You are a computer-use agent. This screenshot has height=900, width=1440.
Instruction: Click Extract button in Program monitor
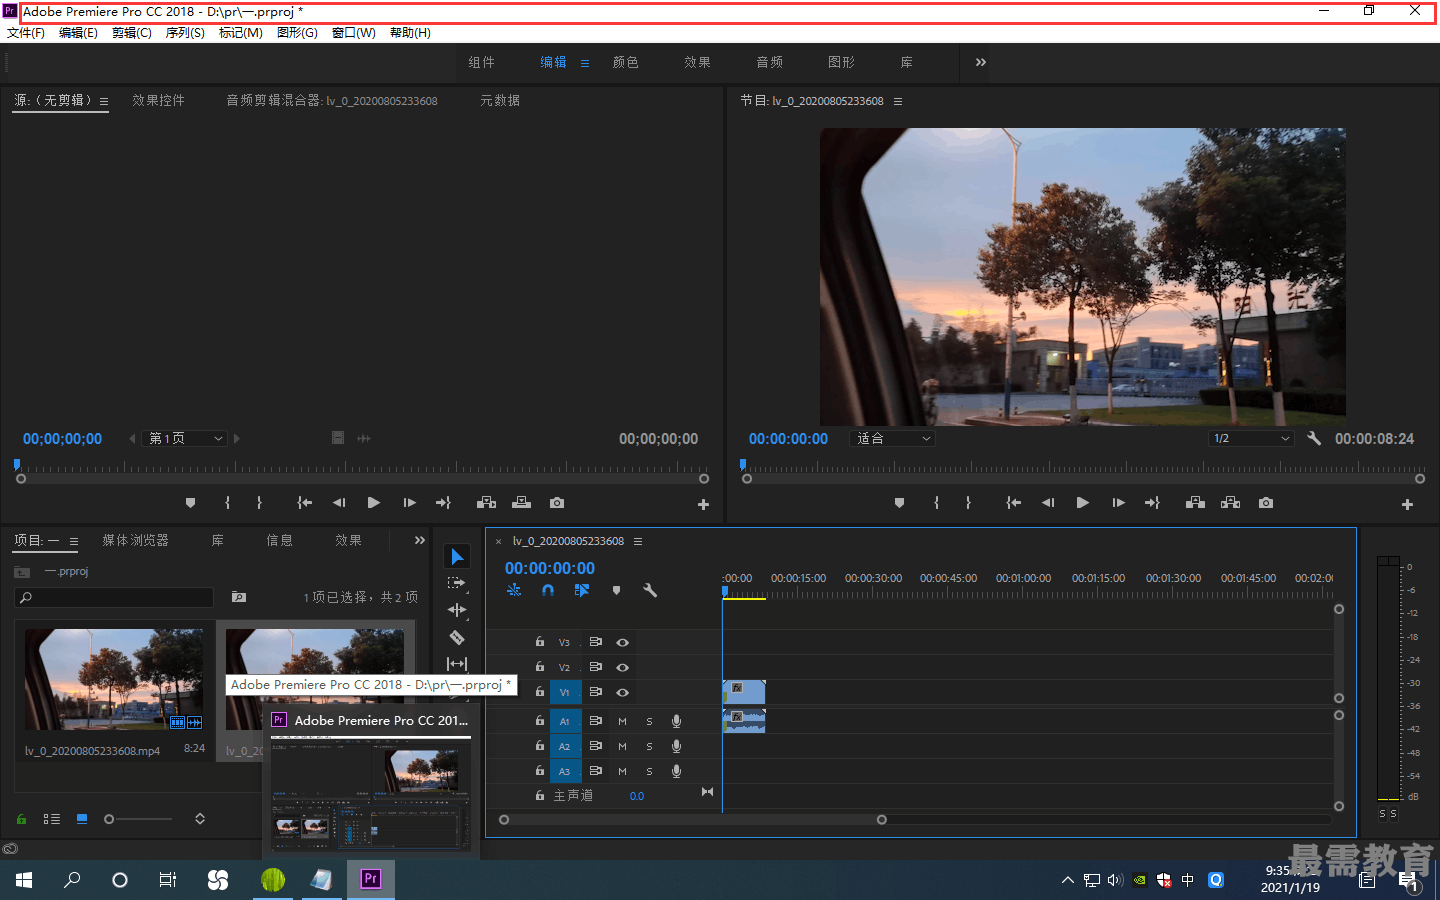click(x=1230, y=503)
